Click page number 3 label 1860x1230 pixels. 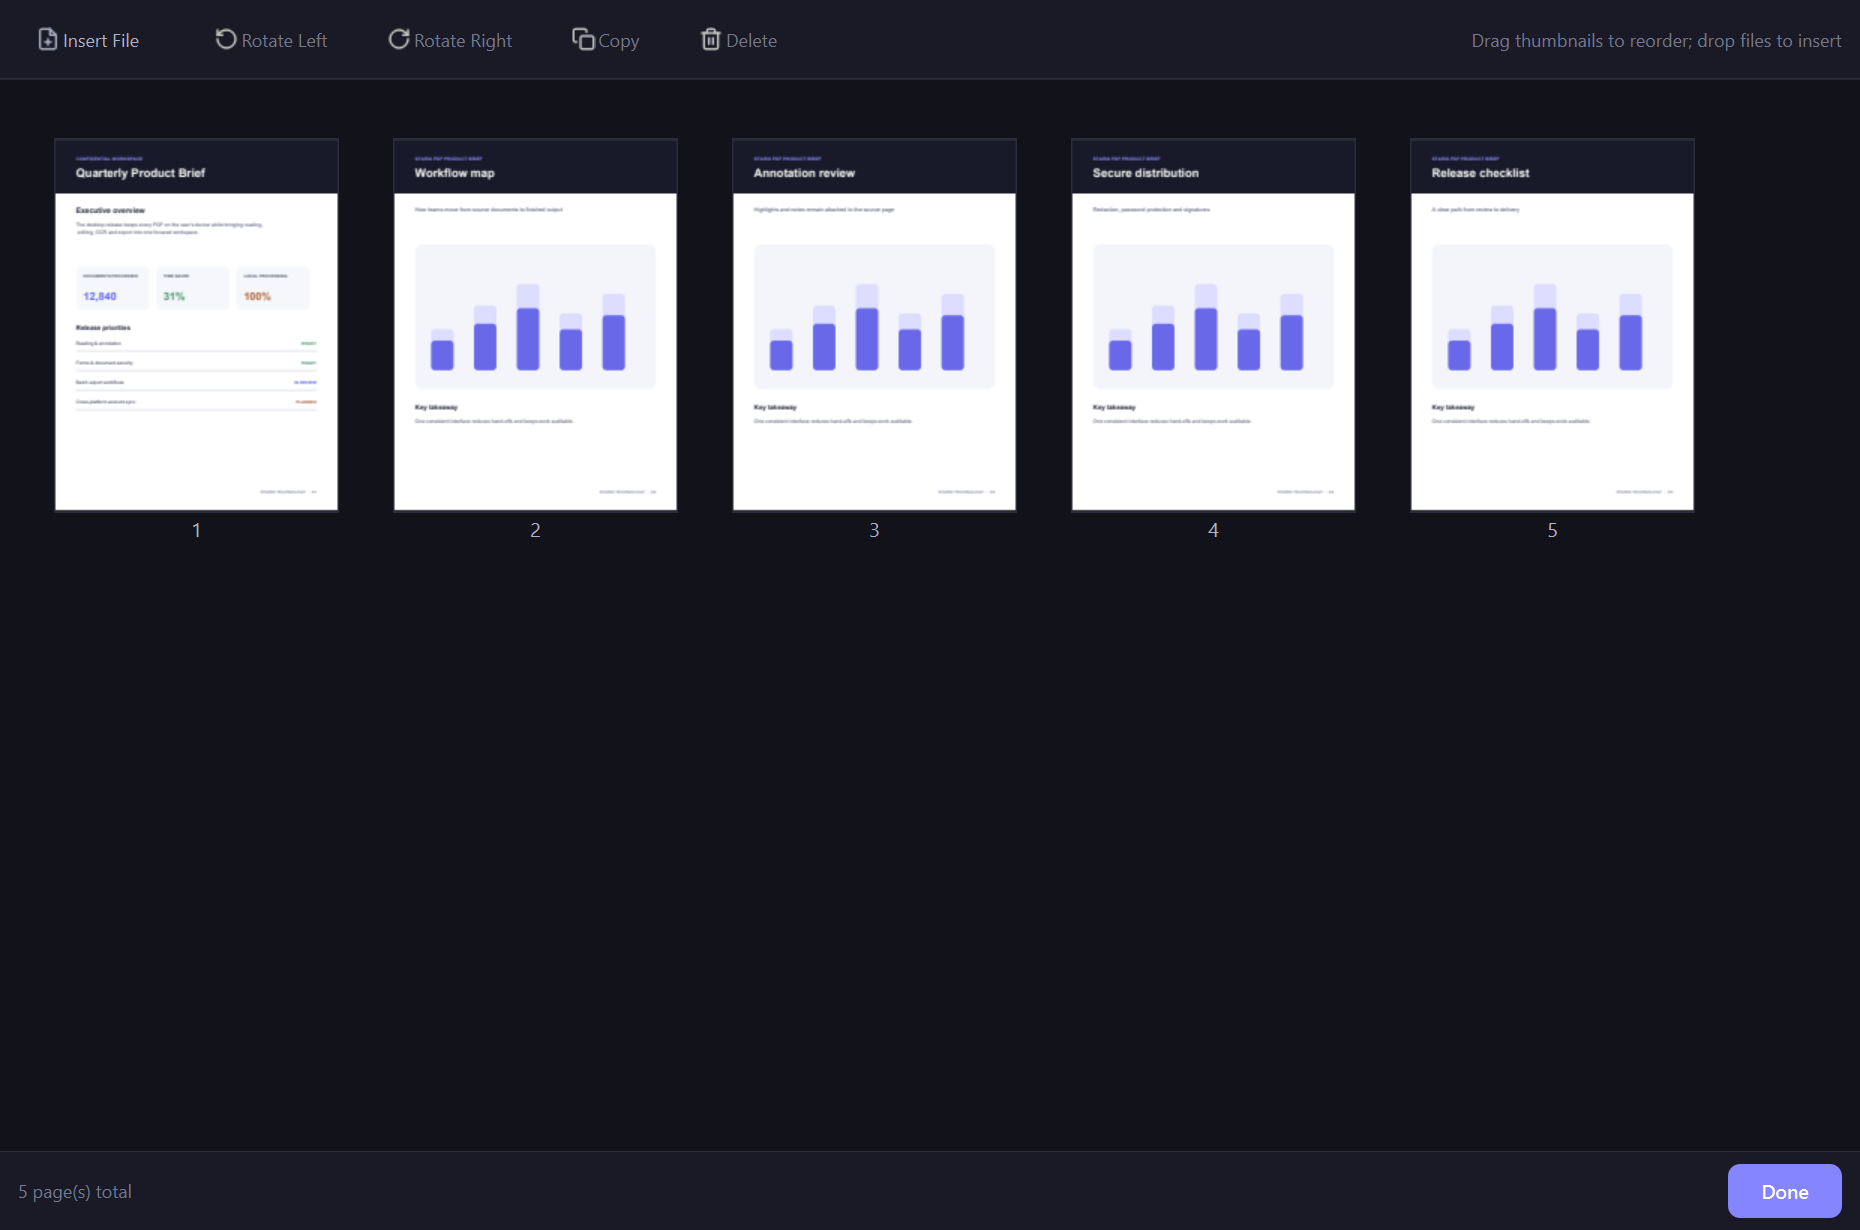(x=875, y=530)
